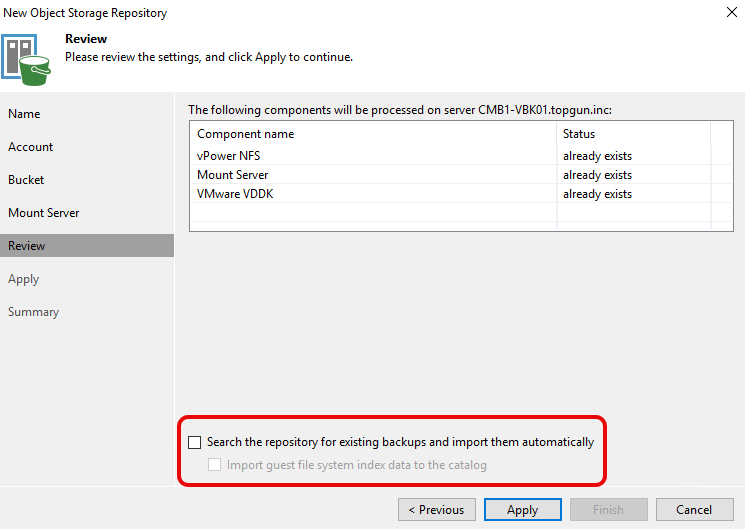Open the Account wizard step

pos(31,147)
